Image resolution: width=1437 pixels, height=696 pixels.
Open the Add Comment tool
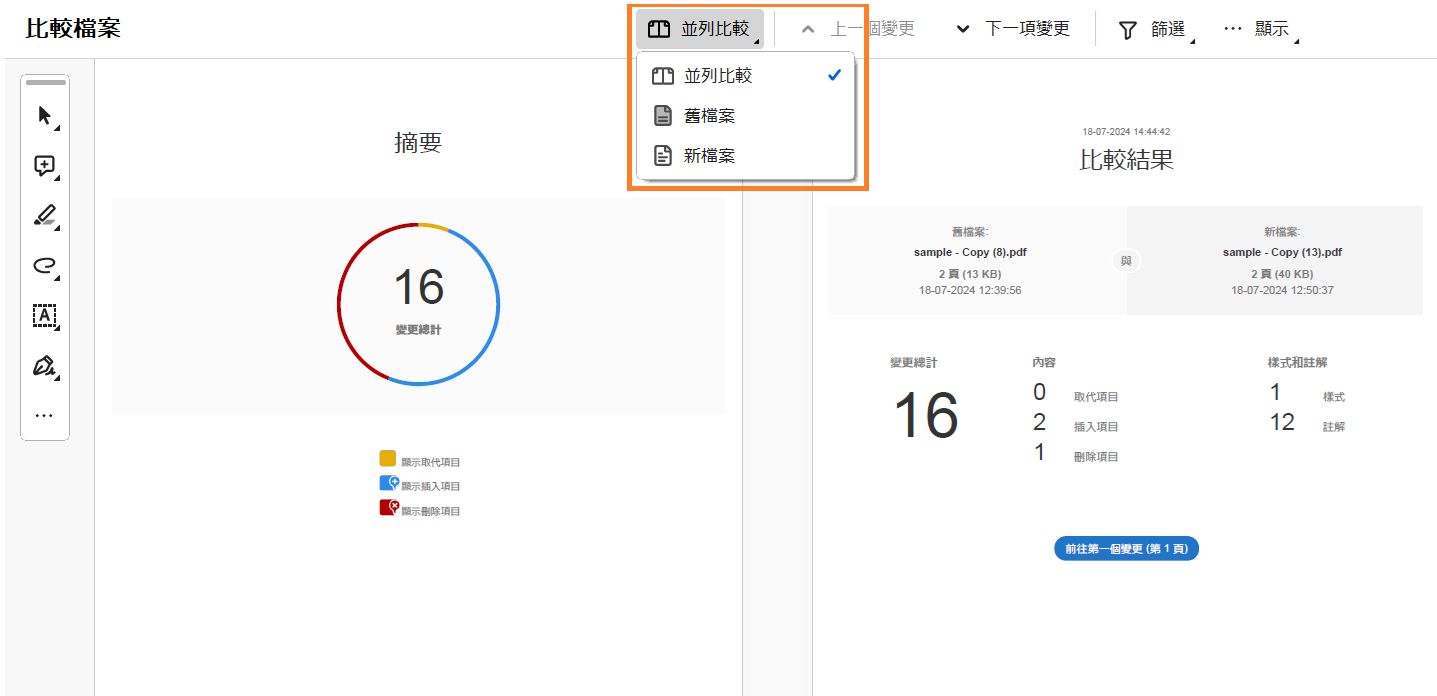[x=44, y=166]
